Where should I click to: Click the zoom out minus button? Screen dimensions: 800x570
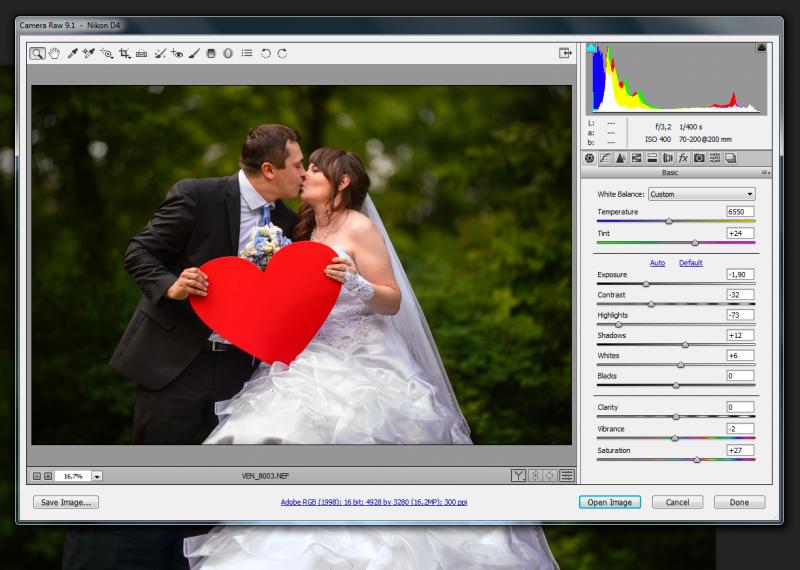click(x=37, y=476)
